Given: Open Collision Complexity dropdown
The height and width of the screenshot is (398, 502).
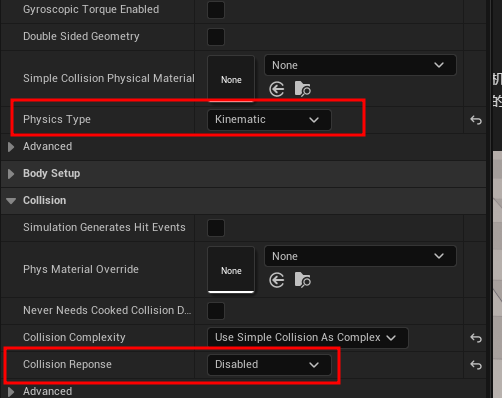Looking at the screenshot, I should tap(308, 338).
